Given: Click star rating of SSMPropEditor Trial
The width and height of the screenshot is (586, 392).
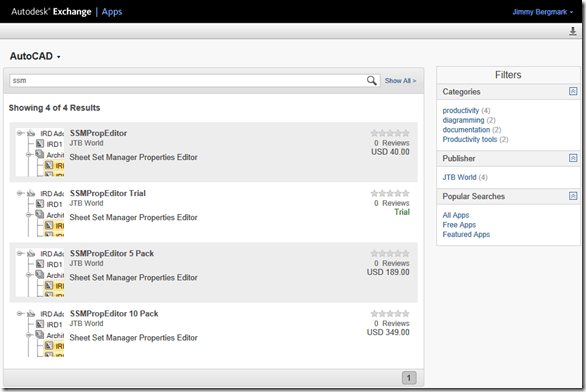Looking at the screenshot, I should (x=390, y=193).
